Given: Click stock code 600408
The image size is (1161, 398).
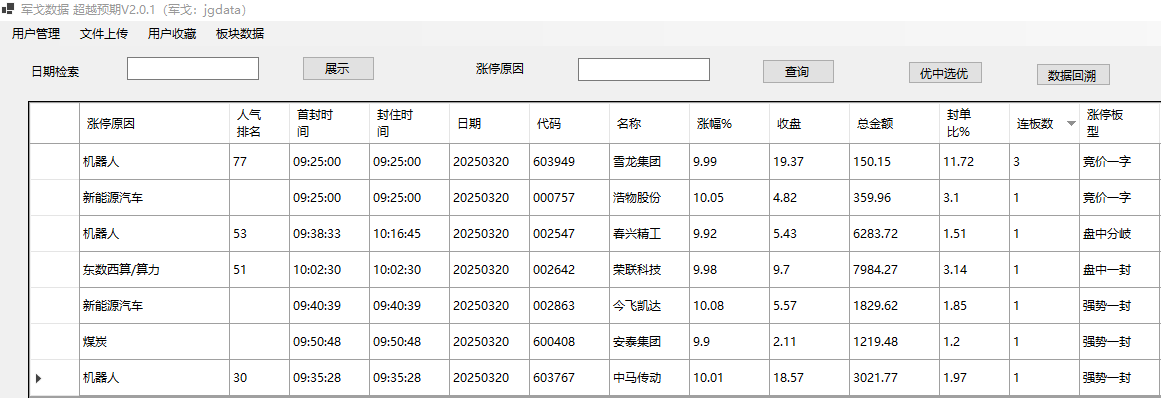Looking at the screenshot, I should click(569, 342).
